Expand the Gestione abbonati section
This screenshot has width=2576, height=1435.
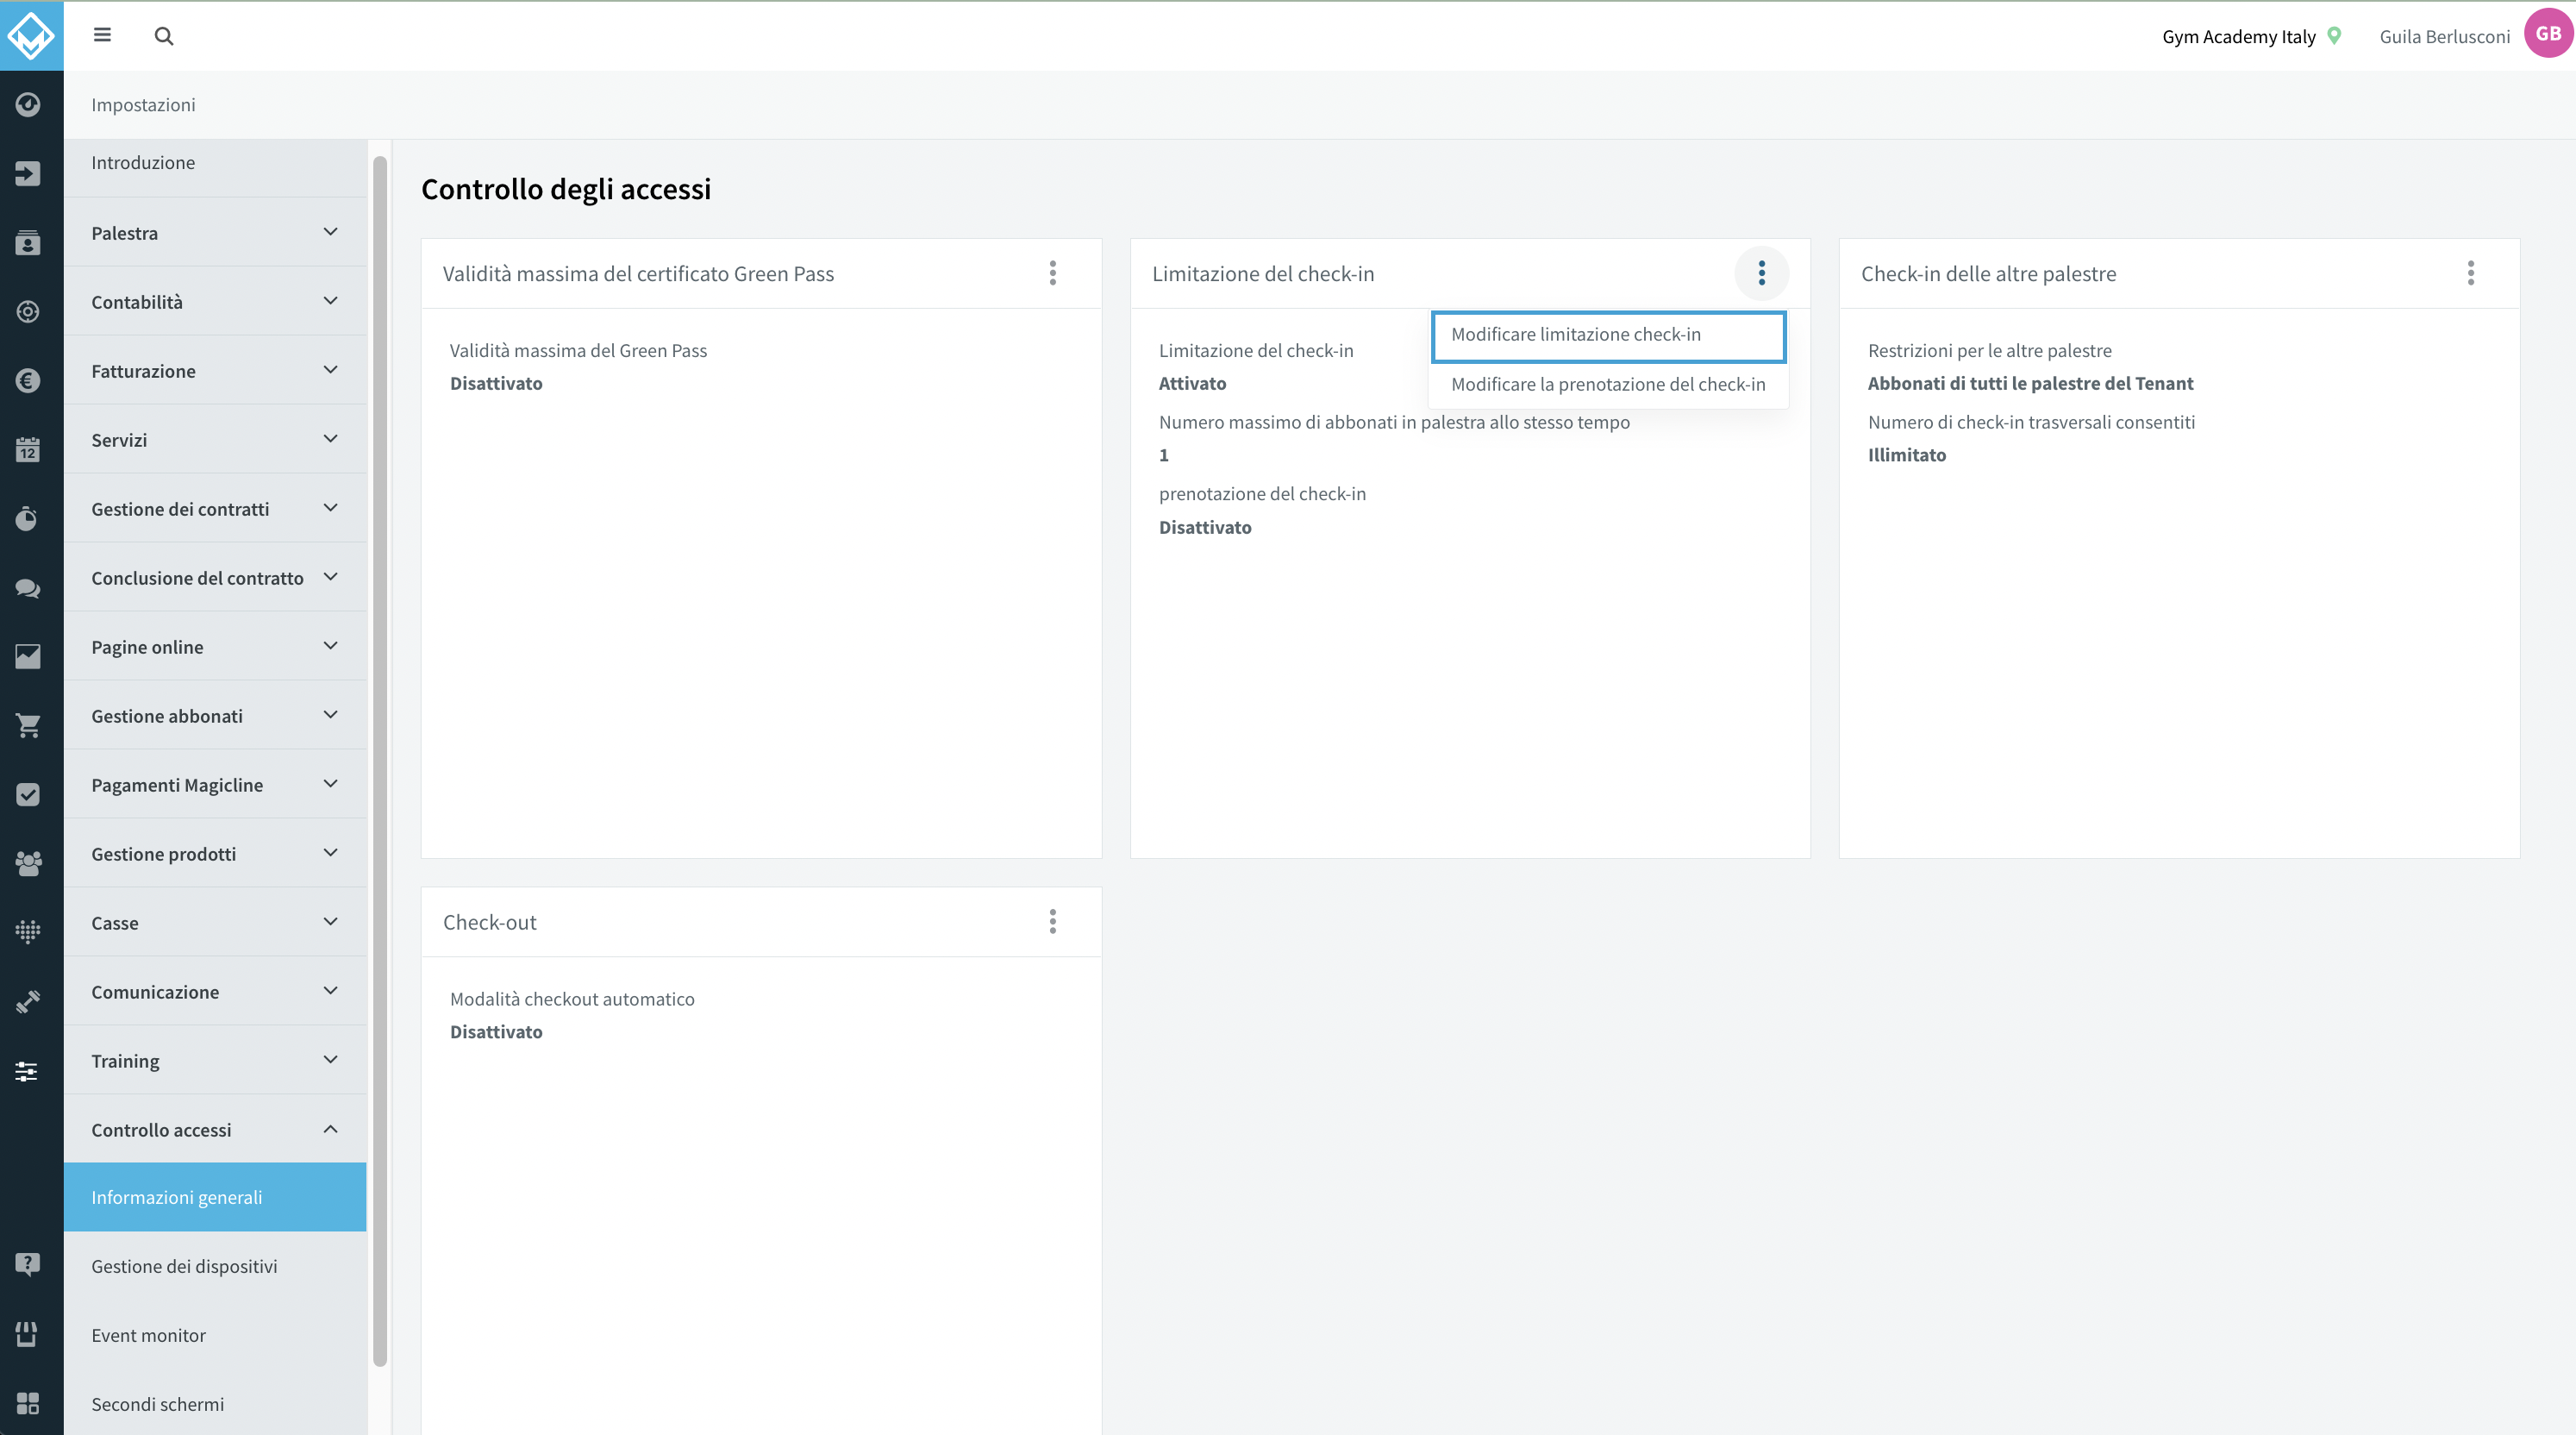click(215, 715)
